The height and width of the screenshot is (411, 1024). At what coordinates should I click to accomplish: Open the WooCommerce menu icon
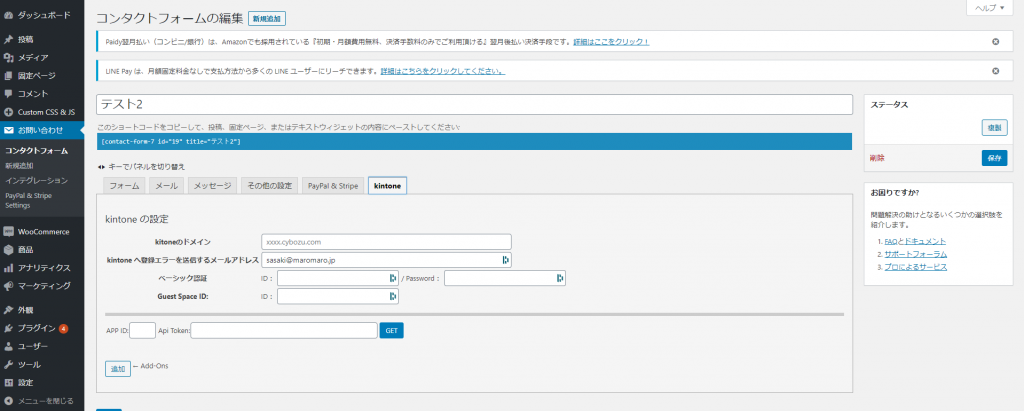9,231
